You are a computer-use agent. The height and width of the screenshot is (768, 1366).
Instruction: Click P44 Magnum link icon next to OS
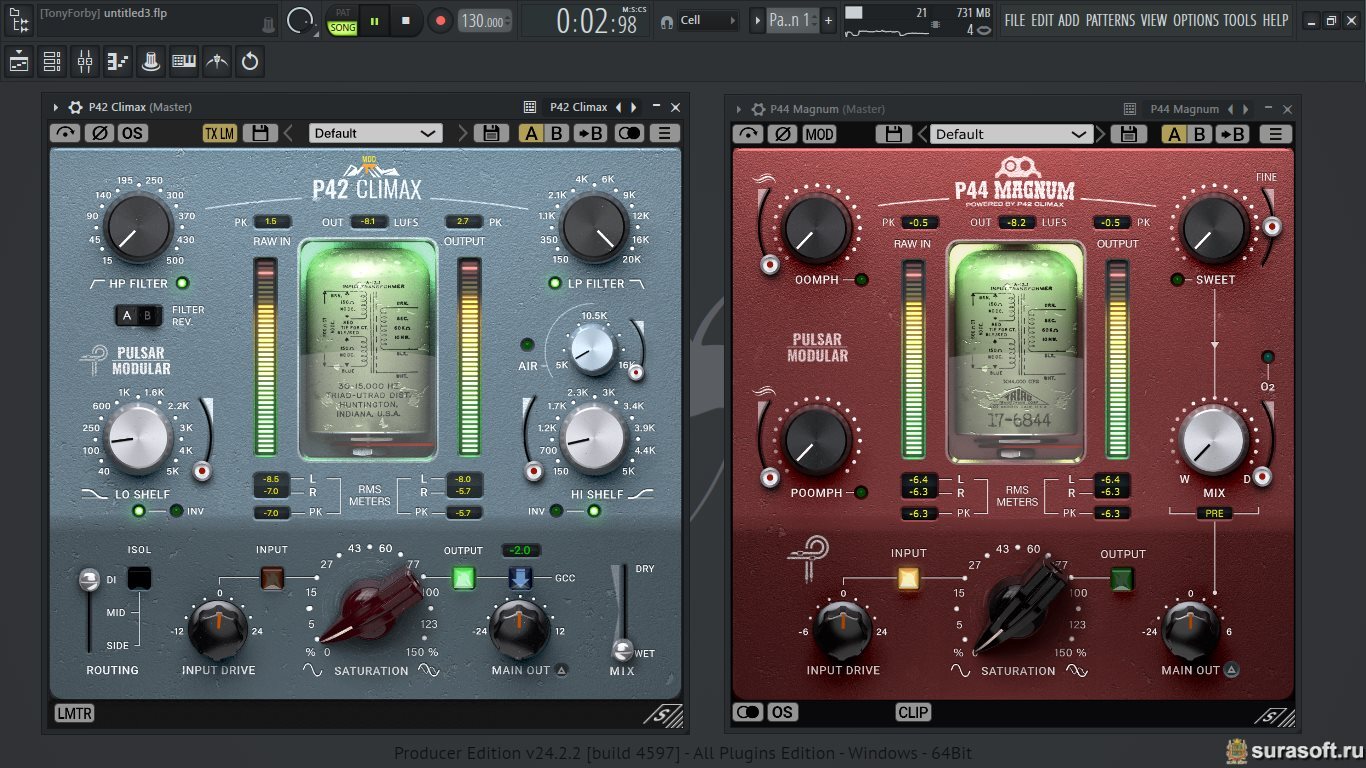click(x=748, y=712)
